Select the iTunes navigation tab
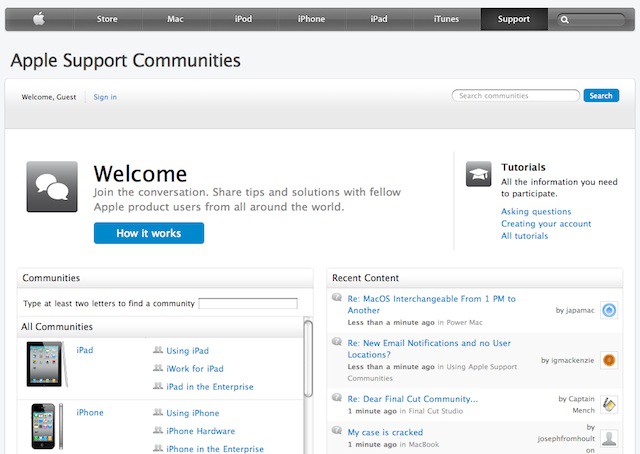Image resolution: width=640 pixels, height=454 pixels. tap(447, 19)
